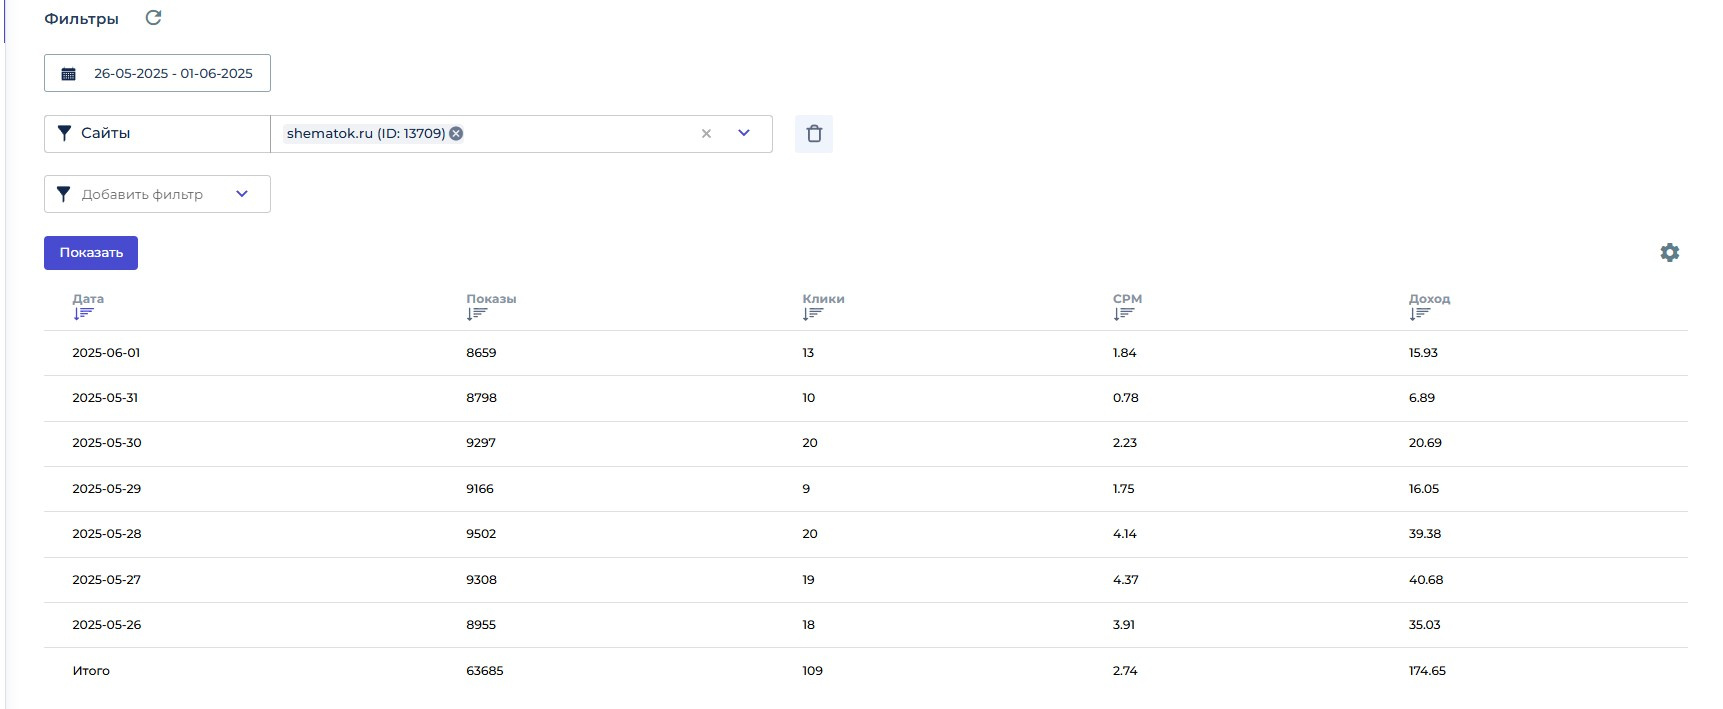
Task: Delete the Сайты filter with trash icon
Action: [x=814, y=134]
